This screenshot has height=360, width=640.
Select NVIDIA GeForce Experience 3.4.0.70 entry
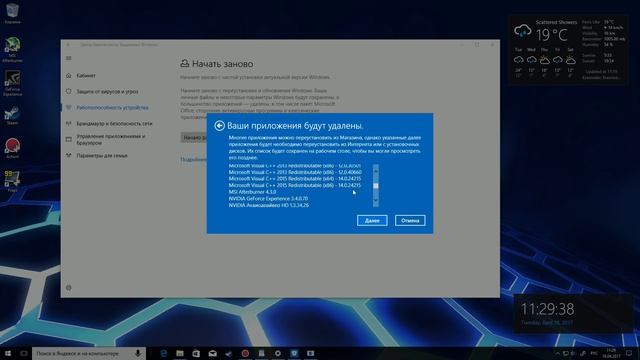pyautogui.click(x=268, y=198)
